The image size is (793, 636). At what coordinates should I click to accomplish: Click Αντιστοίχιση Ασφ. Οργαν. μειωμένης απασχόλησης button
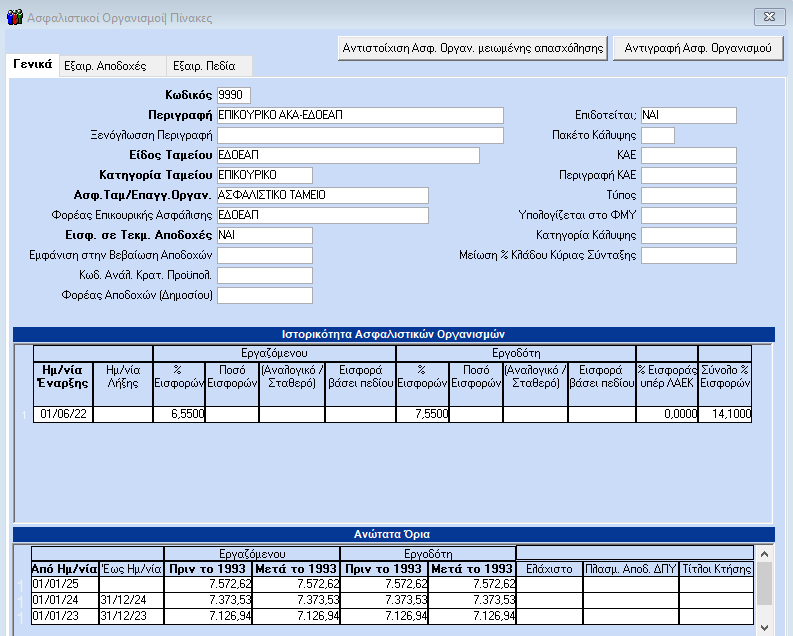(474, 47)
